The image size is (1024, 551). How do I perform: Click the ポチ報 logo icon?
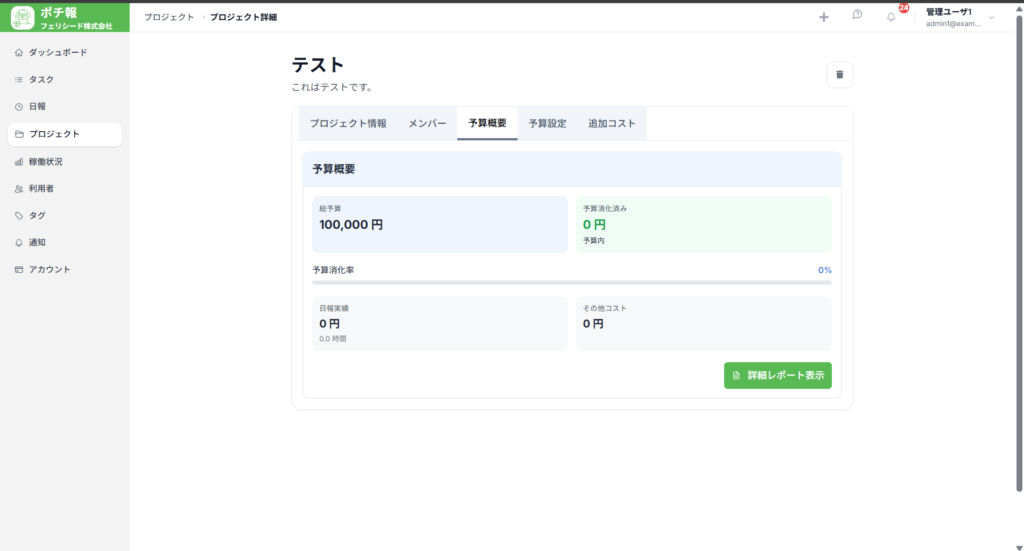point(23,18)
